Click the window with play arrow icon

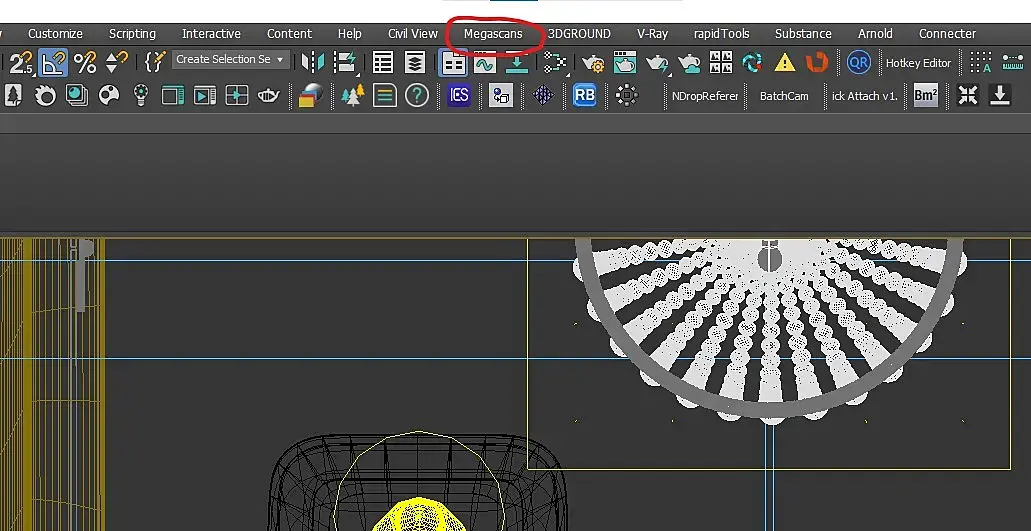point(204,96)
